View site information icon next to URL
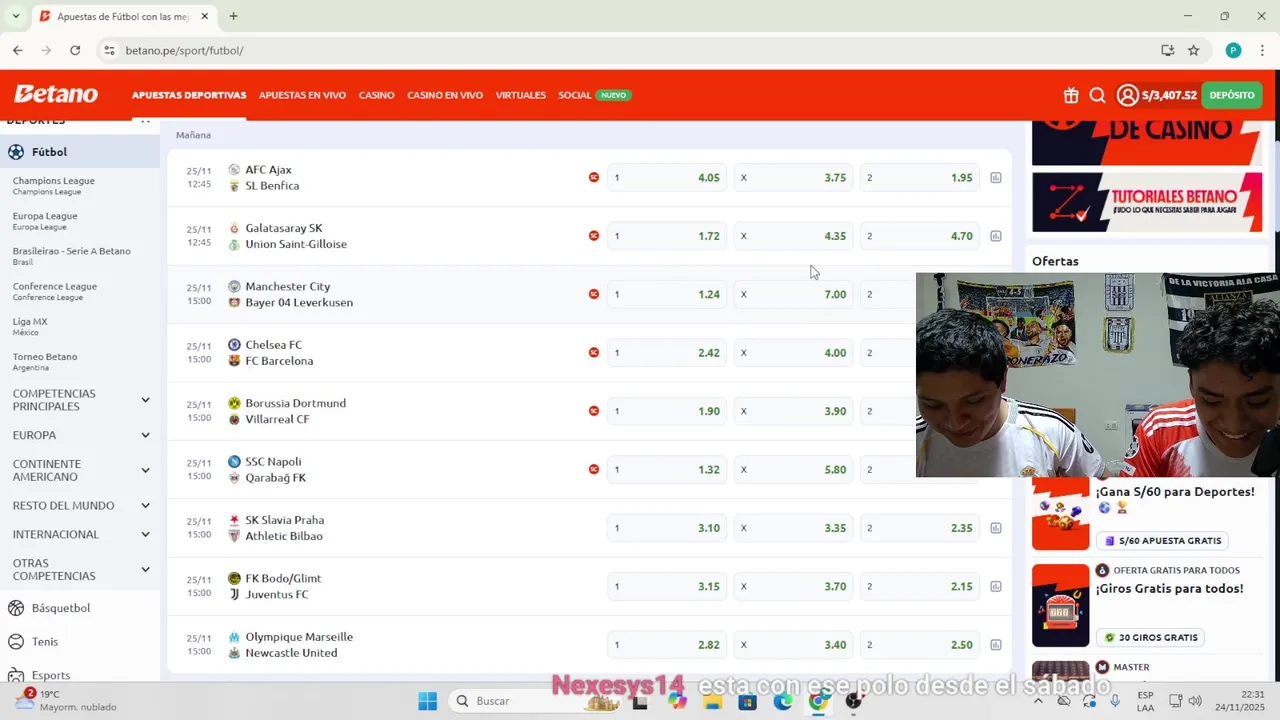The width and height of the screenshot is (1280, 720). 109,50
